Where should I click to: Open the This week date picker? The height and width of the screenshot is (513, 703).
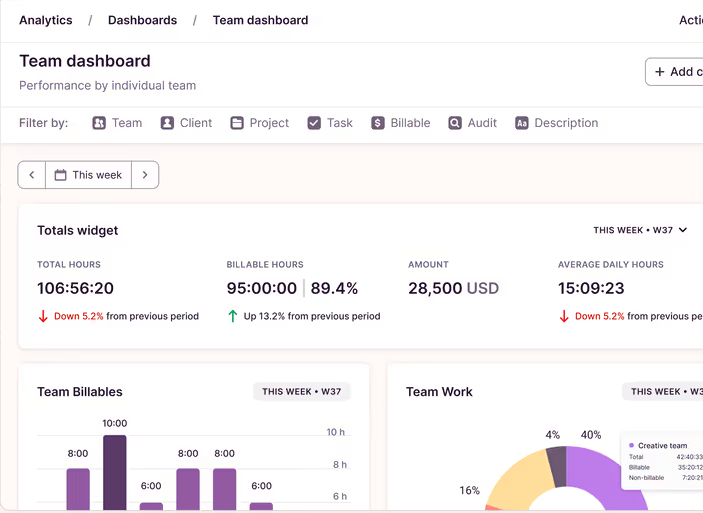point(88,175)
